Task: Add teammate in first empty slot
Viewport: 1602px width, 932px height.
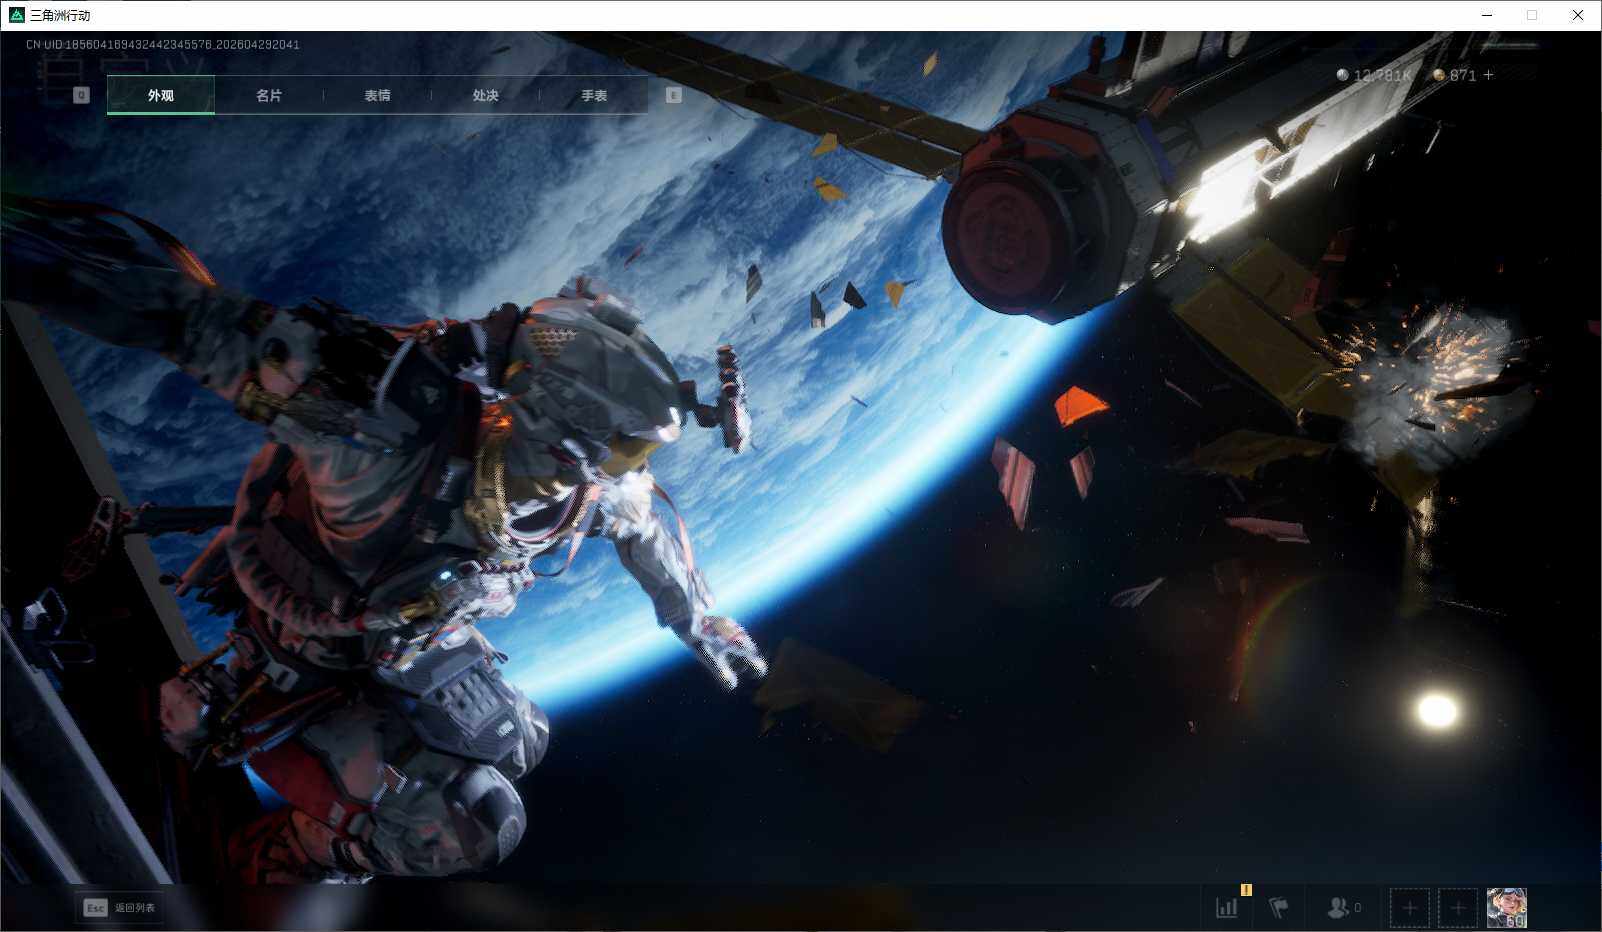Action: 1409,908
